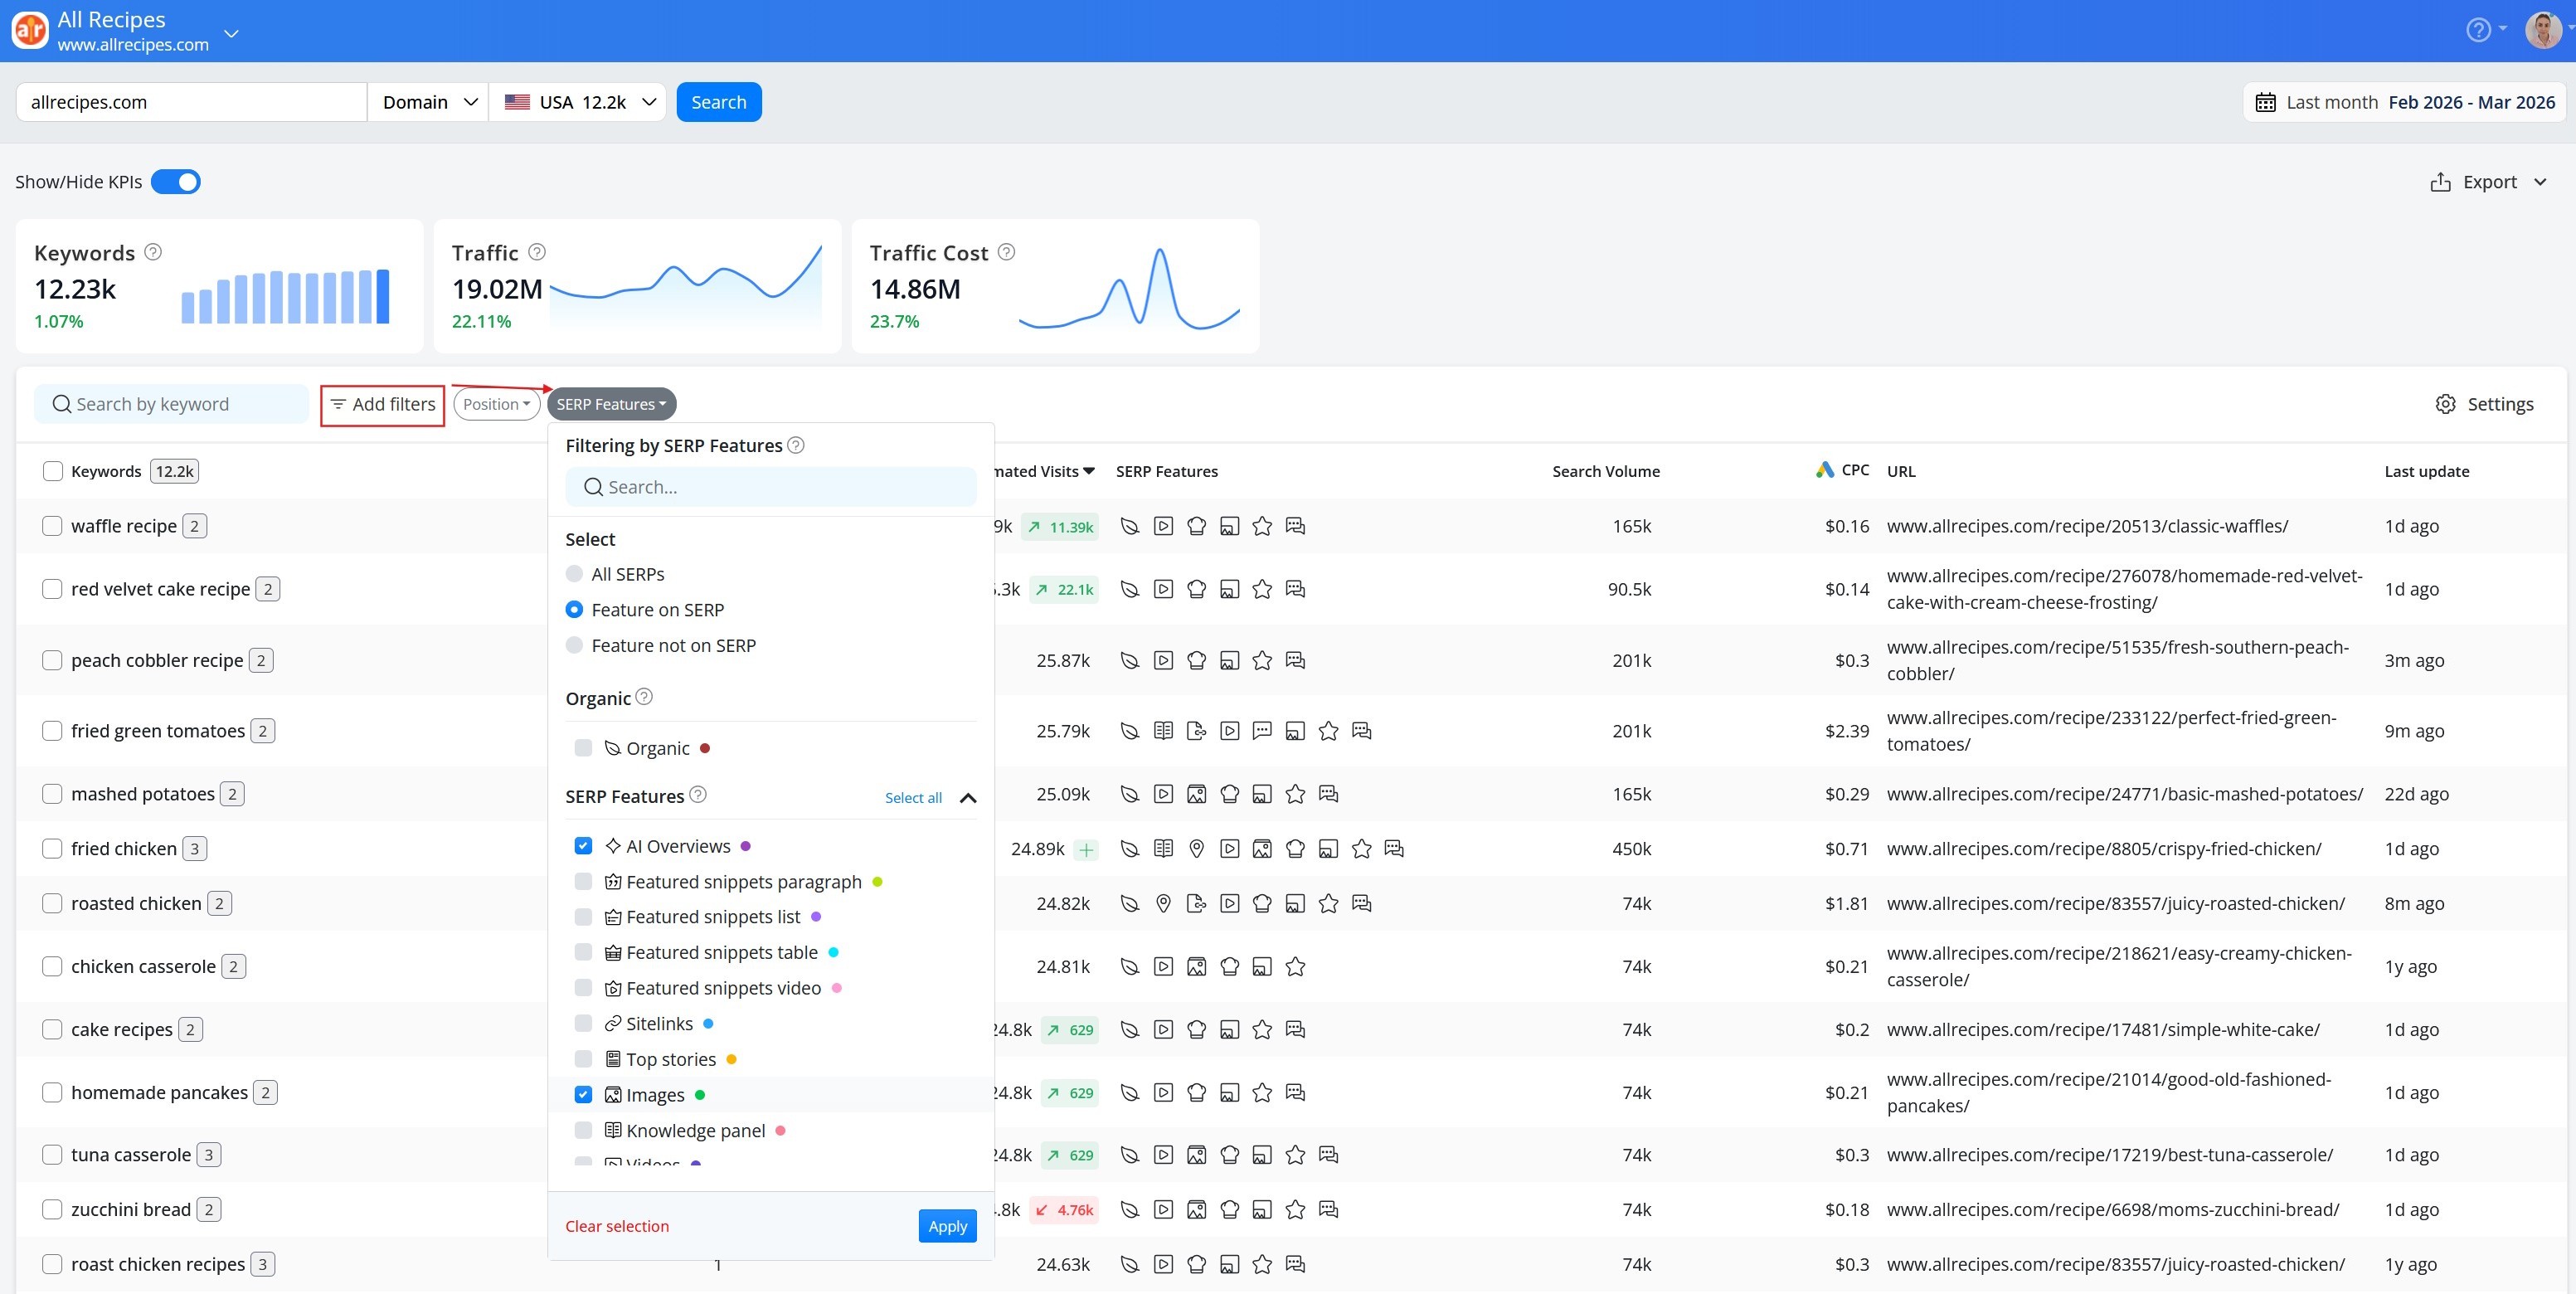This screenshot has height=1294, width=2576.
Task: Click the Google Ads icon beside CPC
Action: pyautogui.click(x=1825, y=470)
